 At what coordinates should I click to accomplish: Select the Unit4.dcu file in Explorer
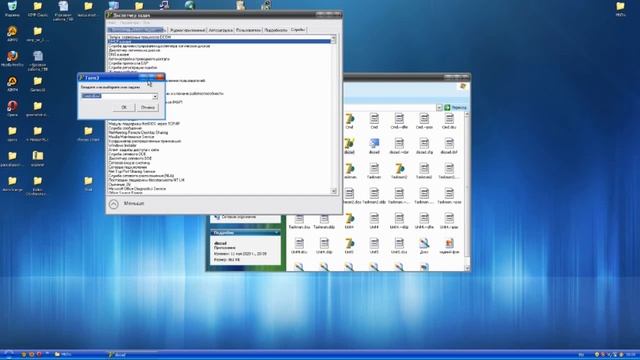click(299, 246)
